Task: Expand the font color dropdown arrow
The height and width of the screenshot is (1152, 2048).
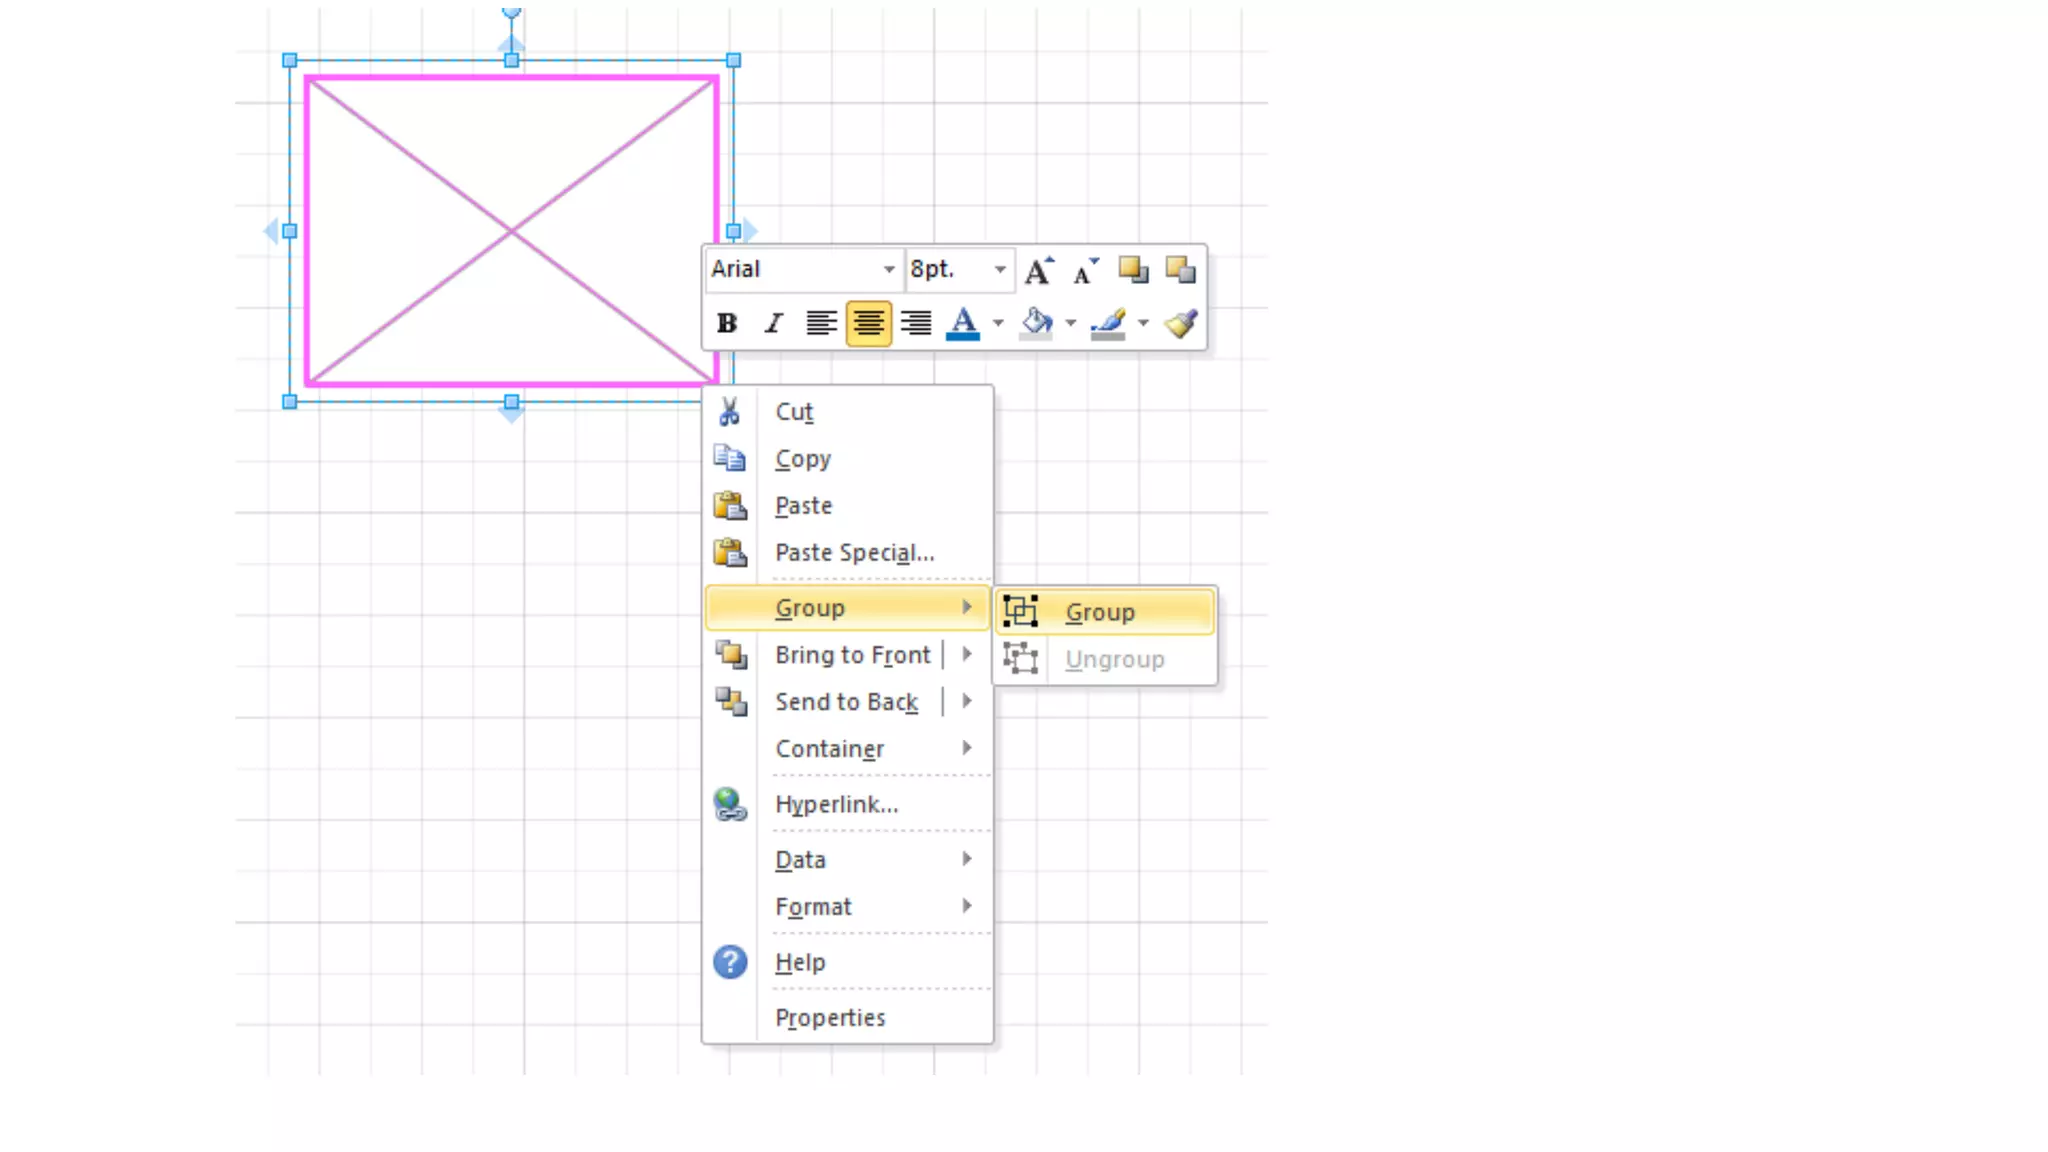Action: [x=997, y=323]
